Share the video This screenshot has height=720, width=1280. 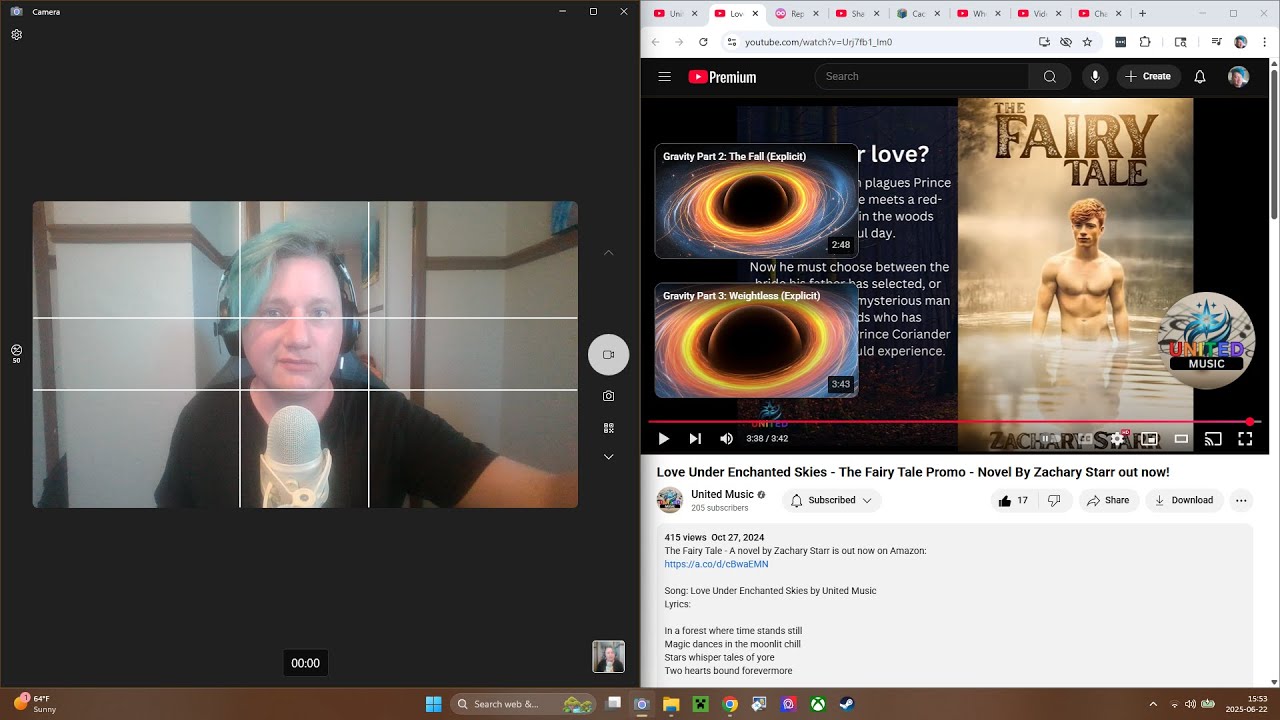(x=1108, y=500)
